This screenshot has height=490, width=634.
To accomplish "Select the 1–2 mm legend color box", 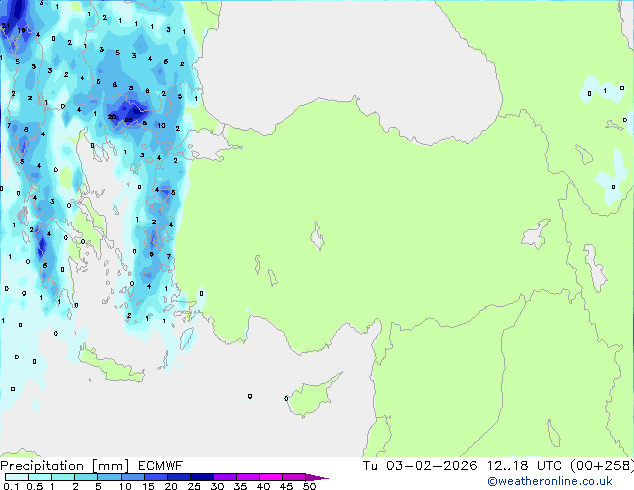I will pos(63,477).
